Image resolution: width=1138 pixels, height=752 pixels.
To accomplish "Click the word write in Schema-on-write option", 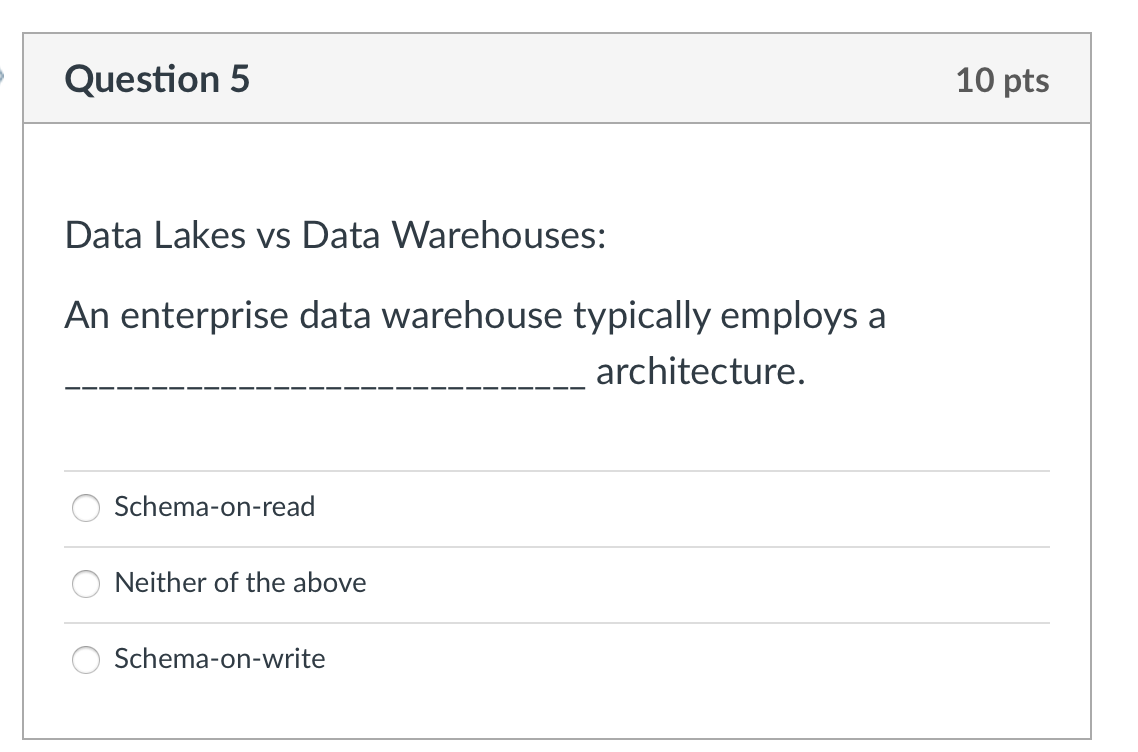I will [x=294, y=659].
